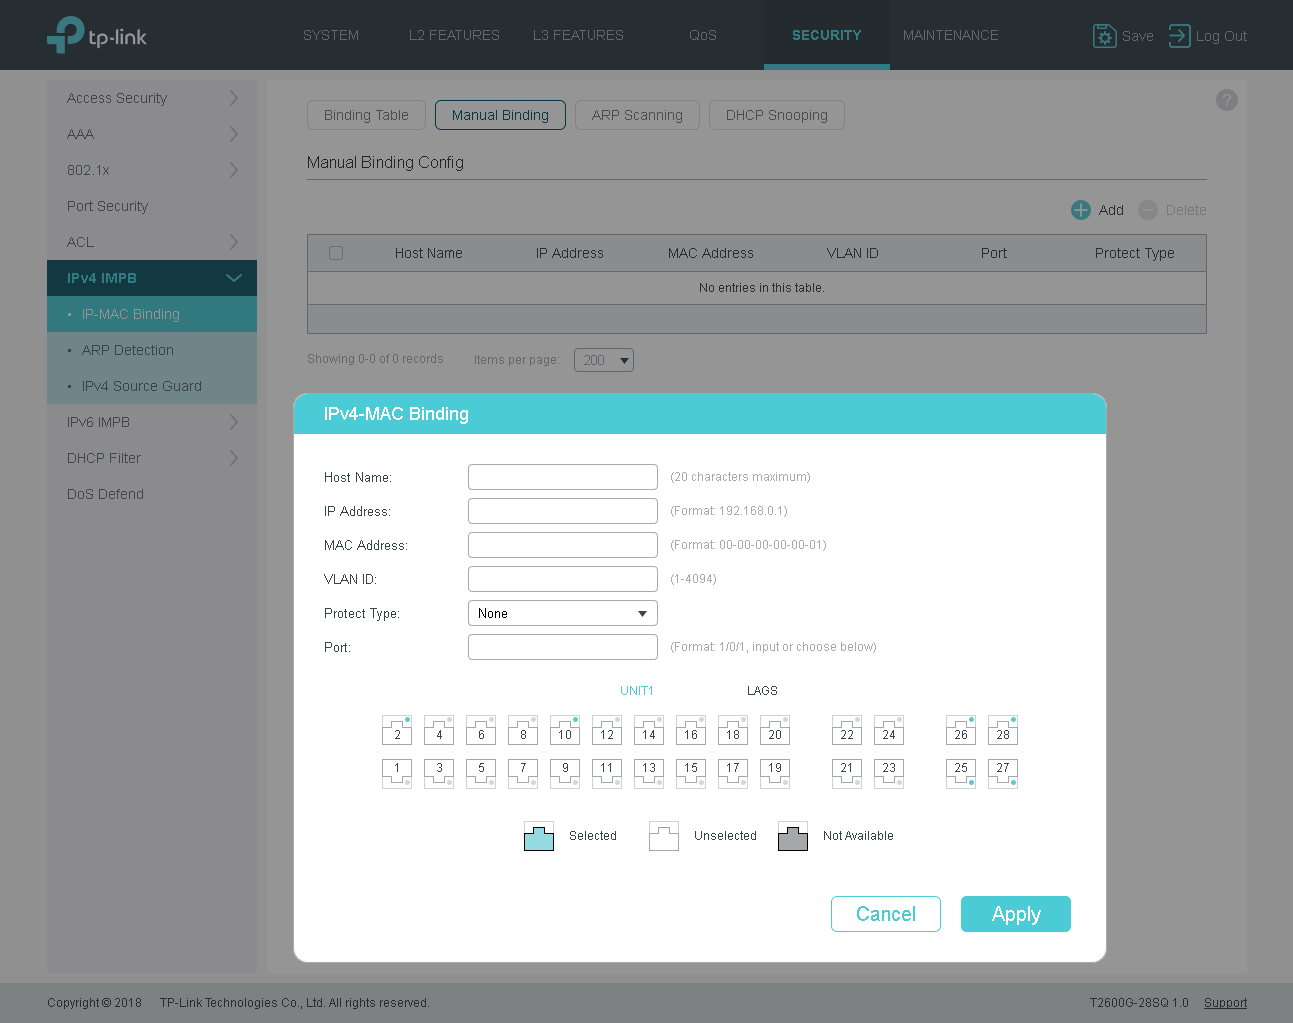Expand the Access Security menu
Viewport: 1293px width, 1023px height.
point(152,98)
